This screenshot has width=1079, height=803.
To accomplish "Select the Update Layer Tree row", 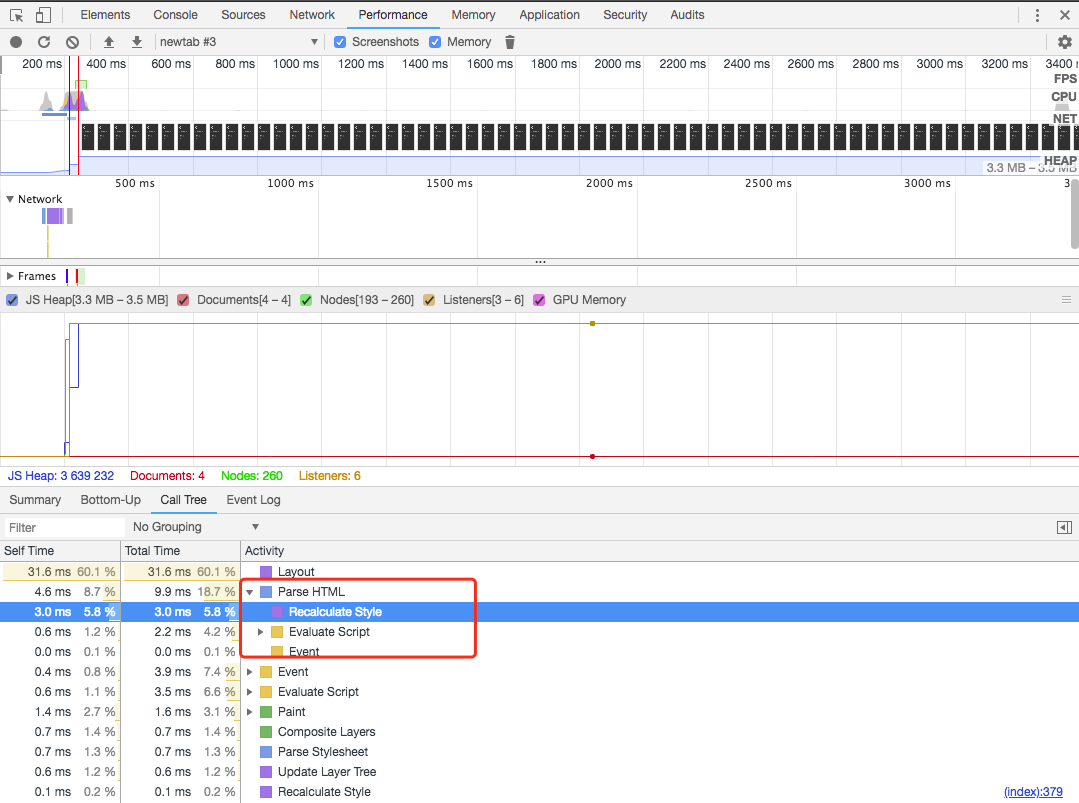I will click(540, 771).
